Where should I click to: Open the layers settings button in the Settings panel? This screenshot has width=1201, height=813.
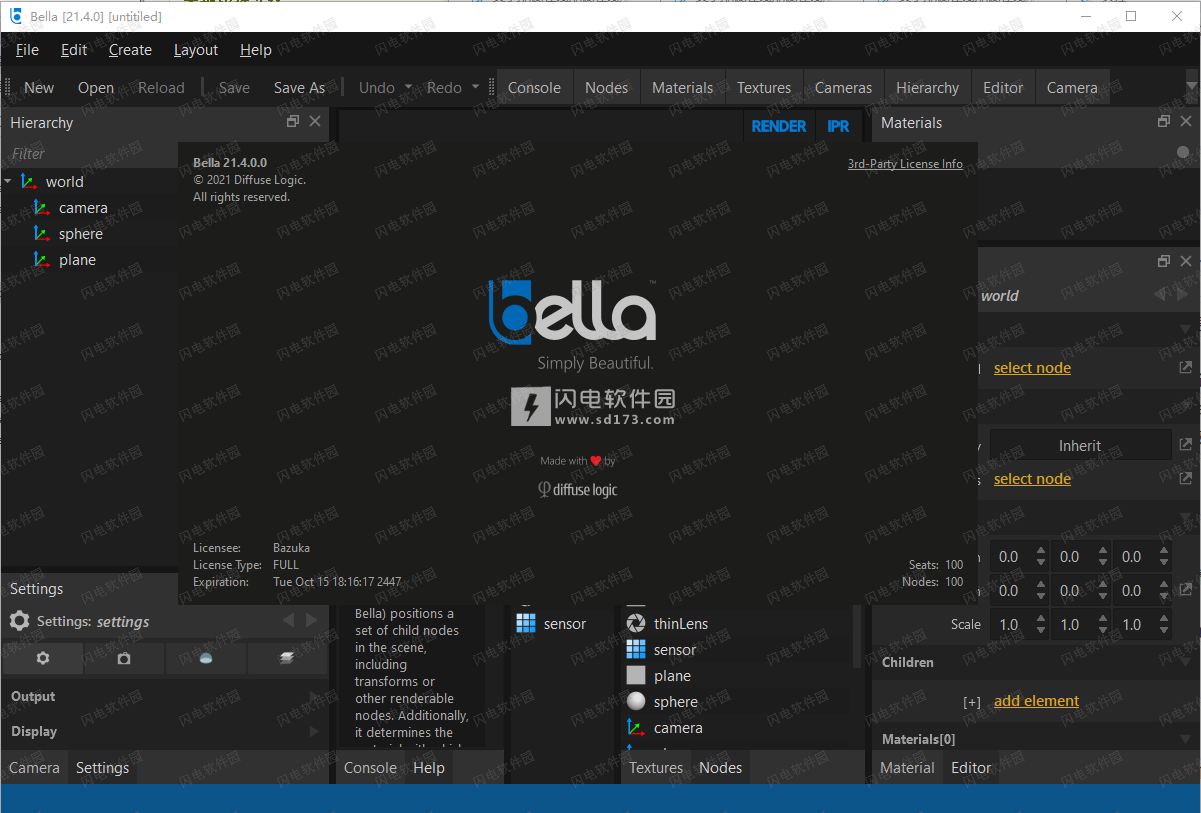click(287, 659)
